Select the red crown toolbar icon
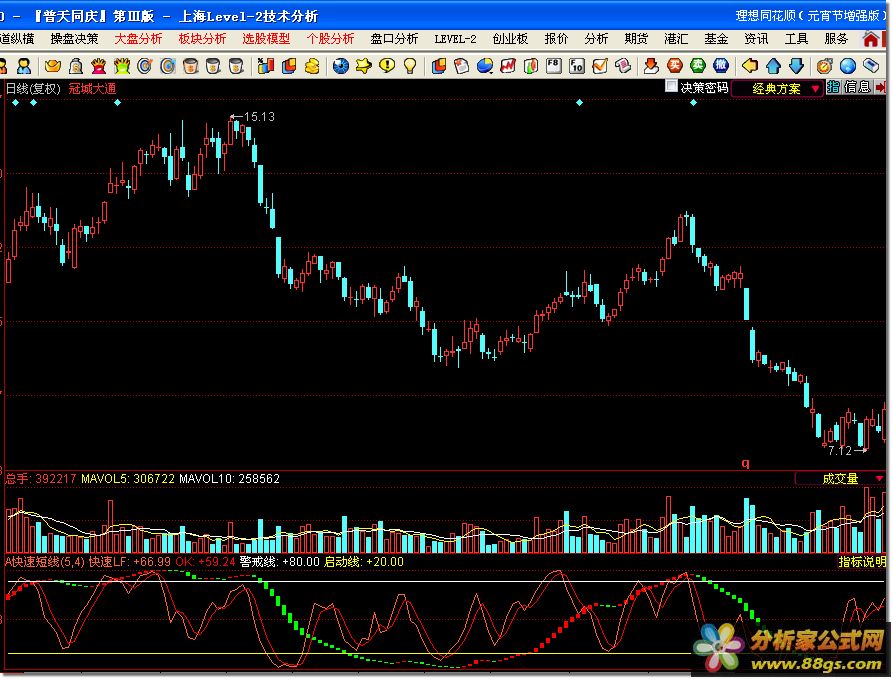 (99, 66)
